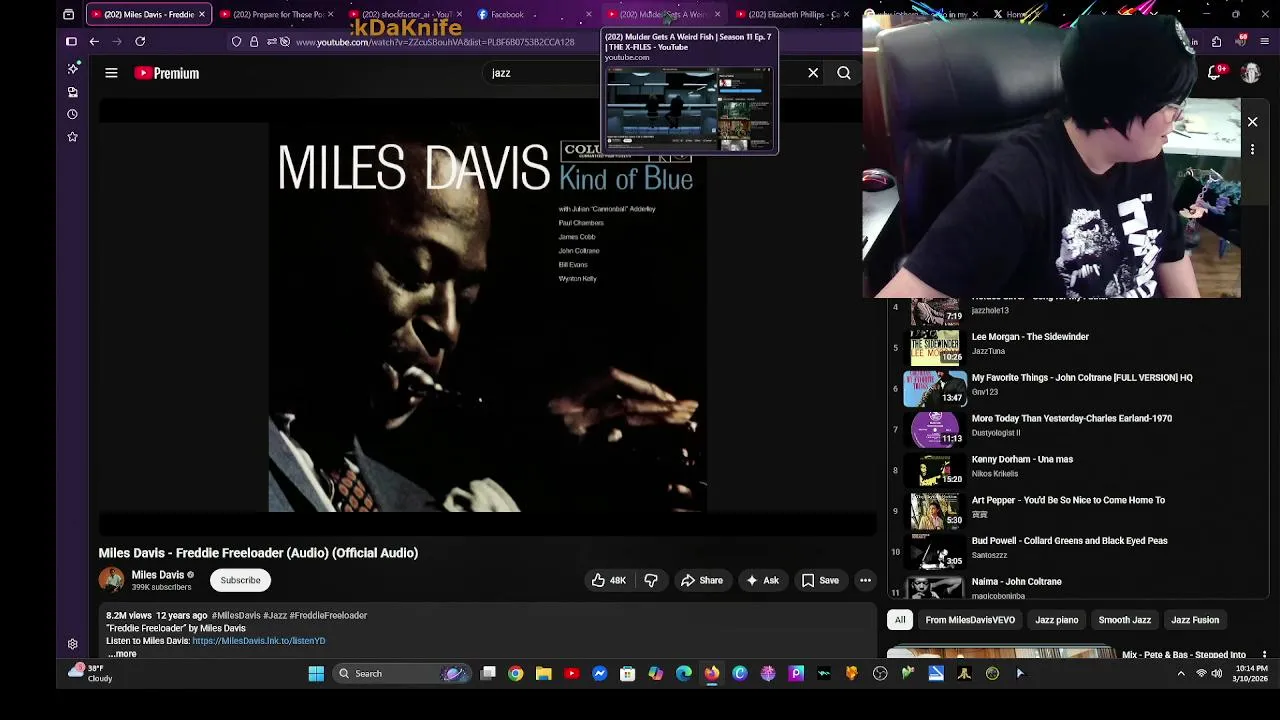The image size is (1280, 720).
Task: Go back in browser history
Action: tap(94, 42)
